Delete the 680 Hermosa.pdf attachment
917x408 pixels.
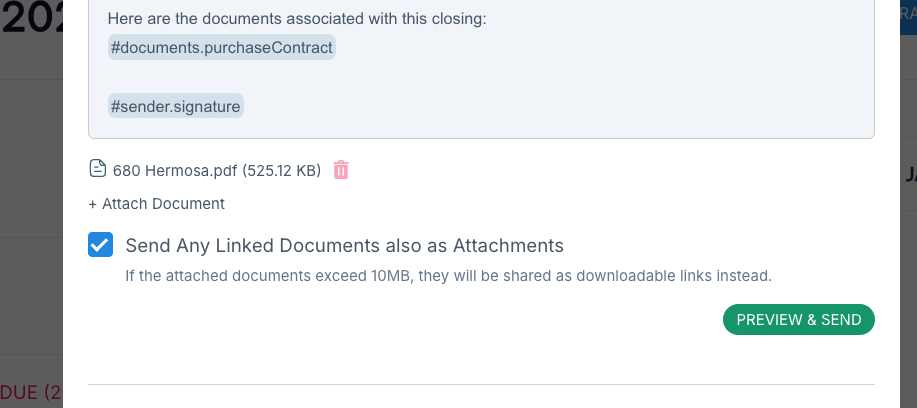(x=341, y=170)
